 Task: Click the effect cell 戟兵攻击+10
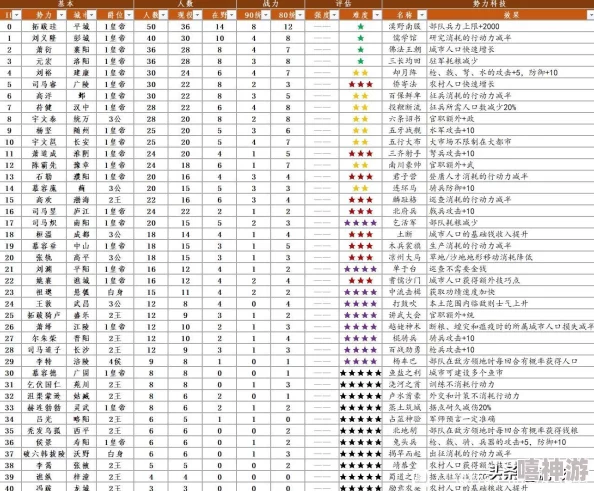click(511, 211)
